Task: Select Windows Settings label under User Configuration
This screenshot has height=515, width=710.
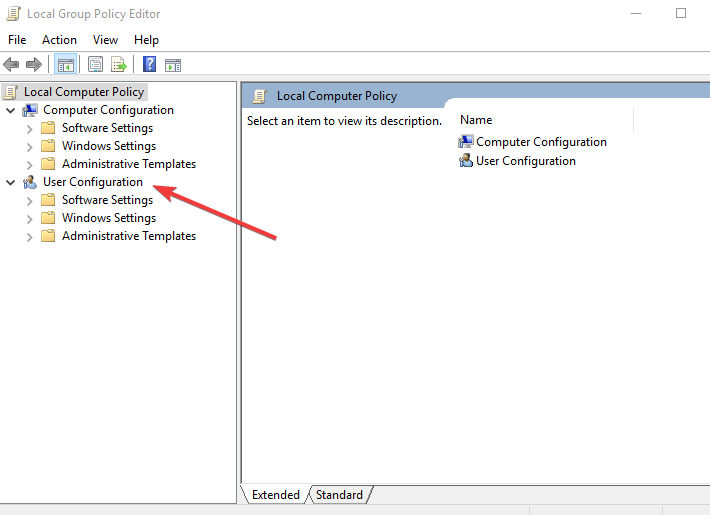Action: (x=109, y=218)
